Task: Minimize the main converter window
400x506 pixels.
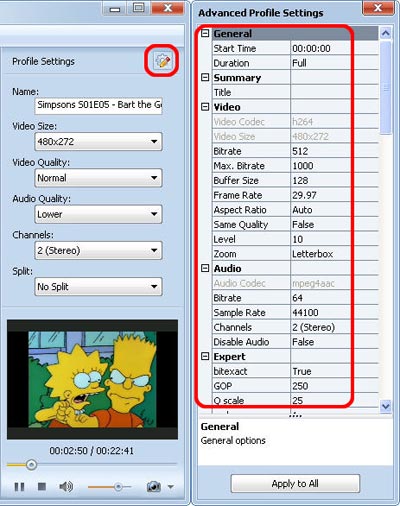Action: point(115,8)
